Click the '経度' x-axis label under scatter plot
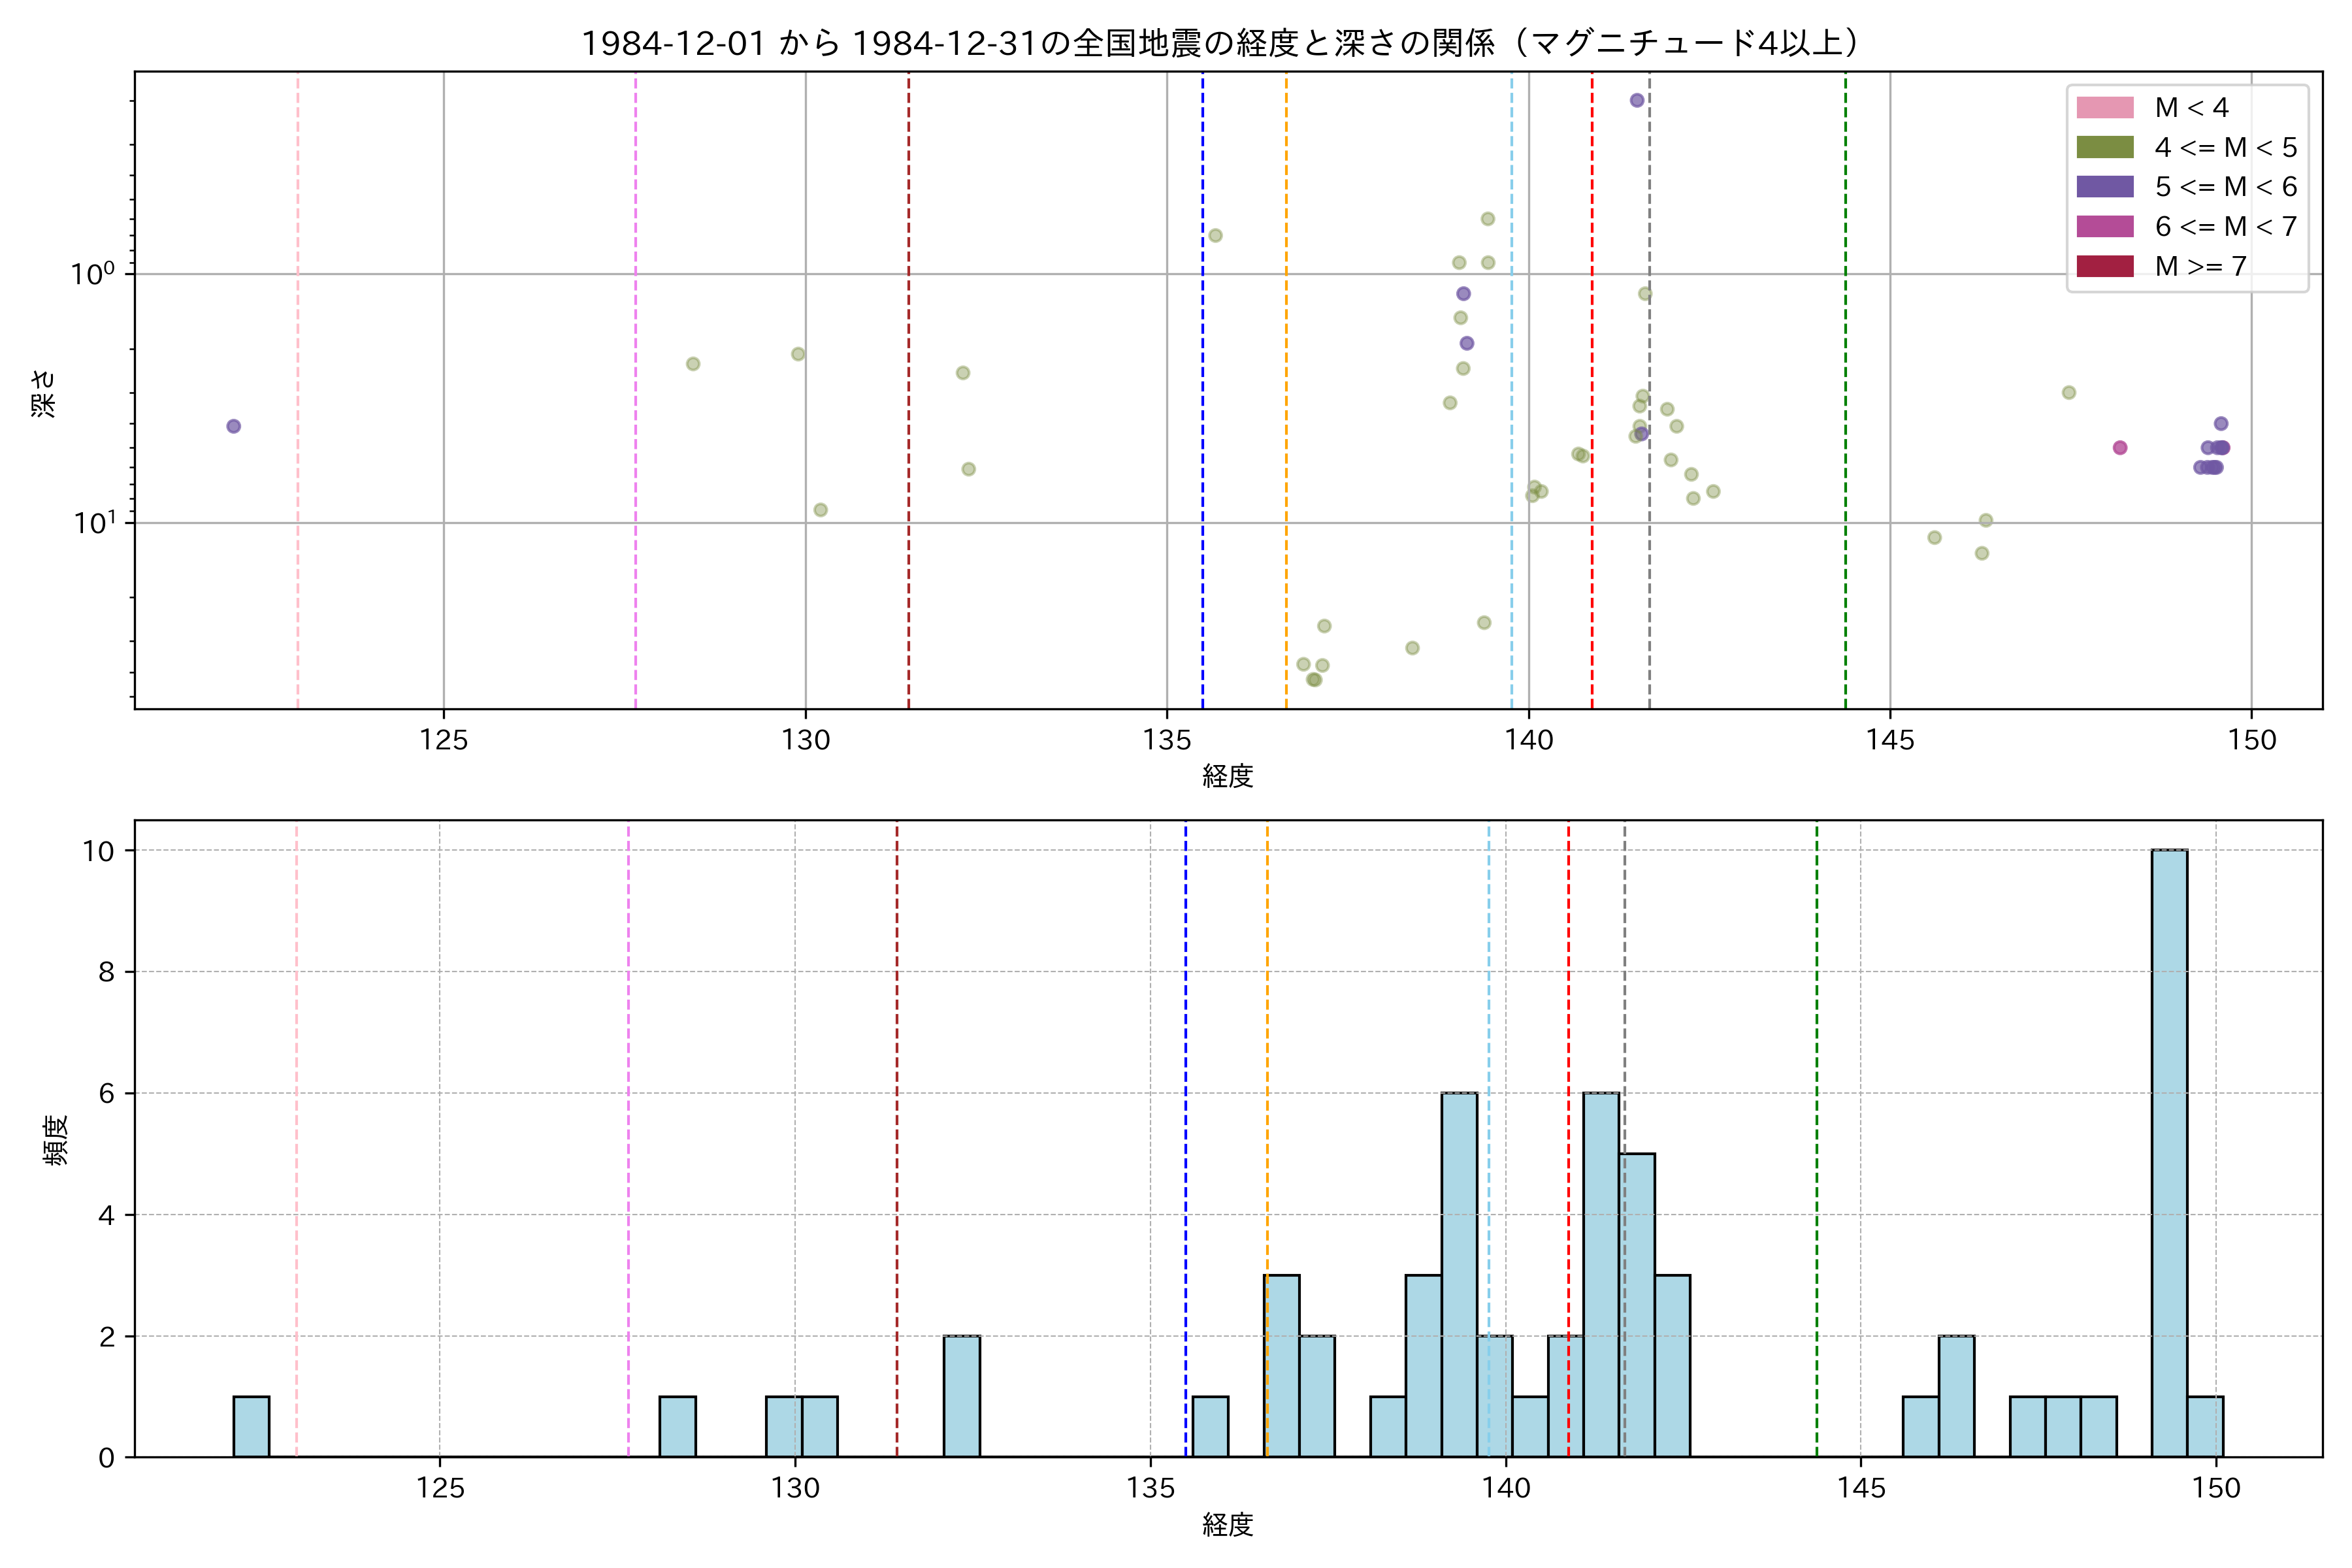 click(1227, 776)
